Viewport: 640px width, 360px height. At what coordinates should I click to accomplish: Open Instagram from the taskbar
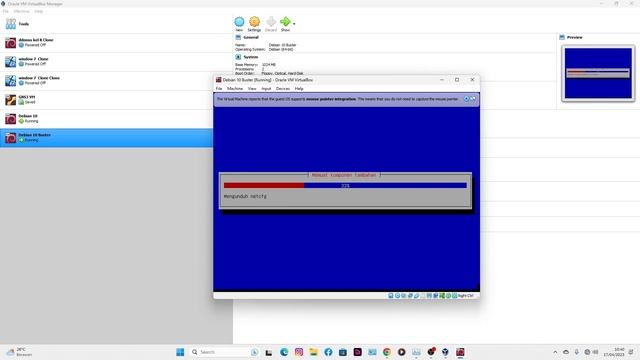pyautogui.click(x=299, y=352)
